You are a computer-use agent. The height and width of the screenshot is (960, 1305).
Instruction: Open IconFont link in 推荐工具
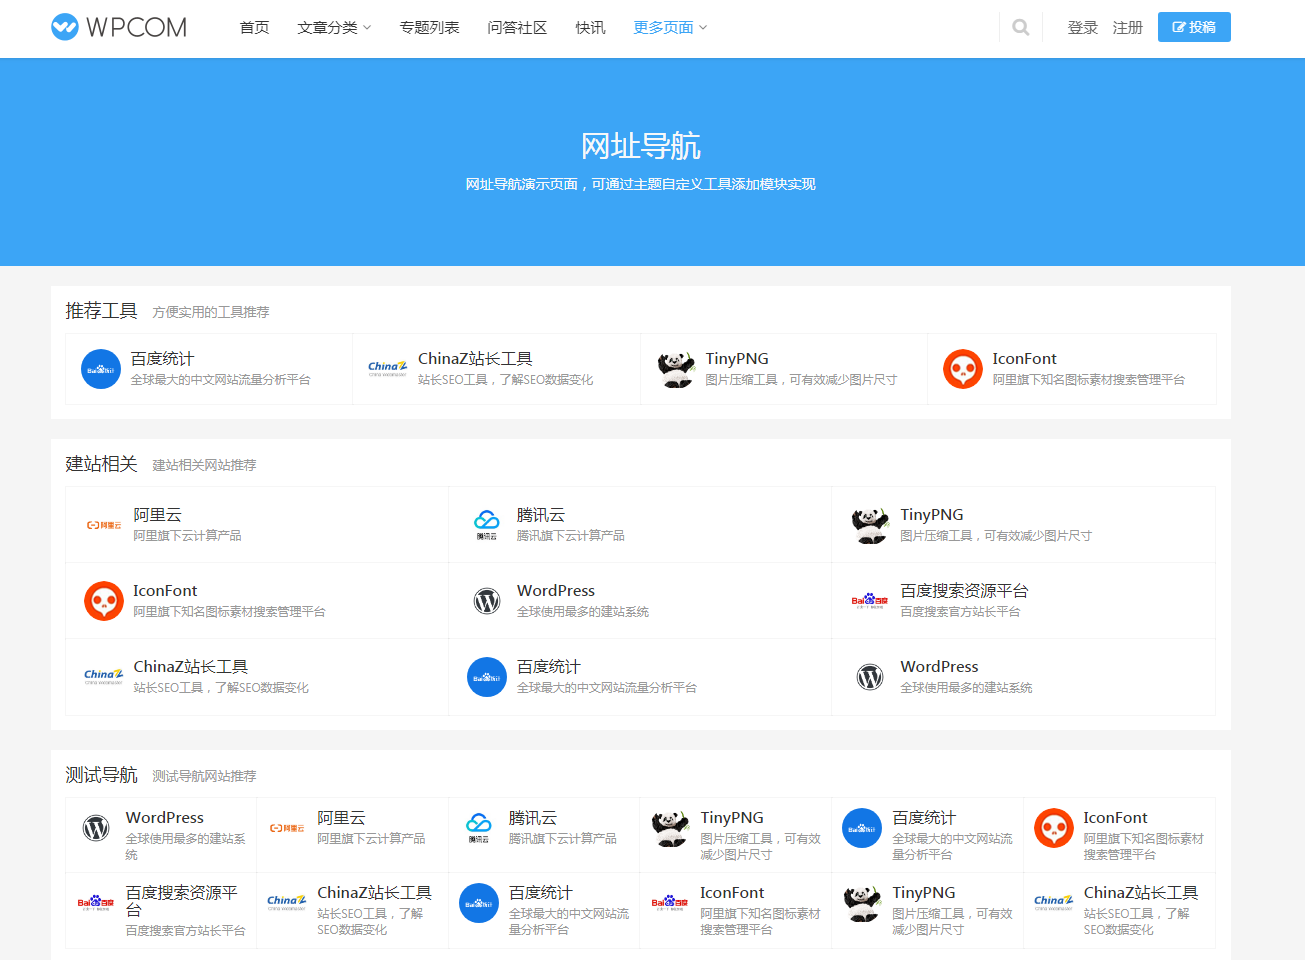1024,359
